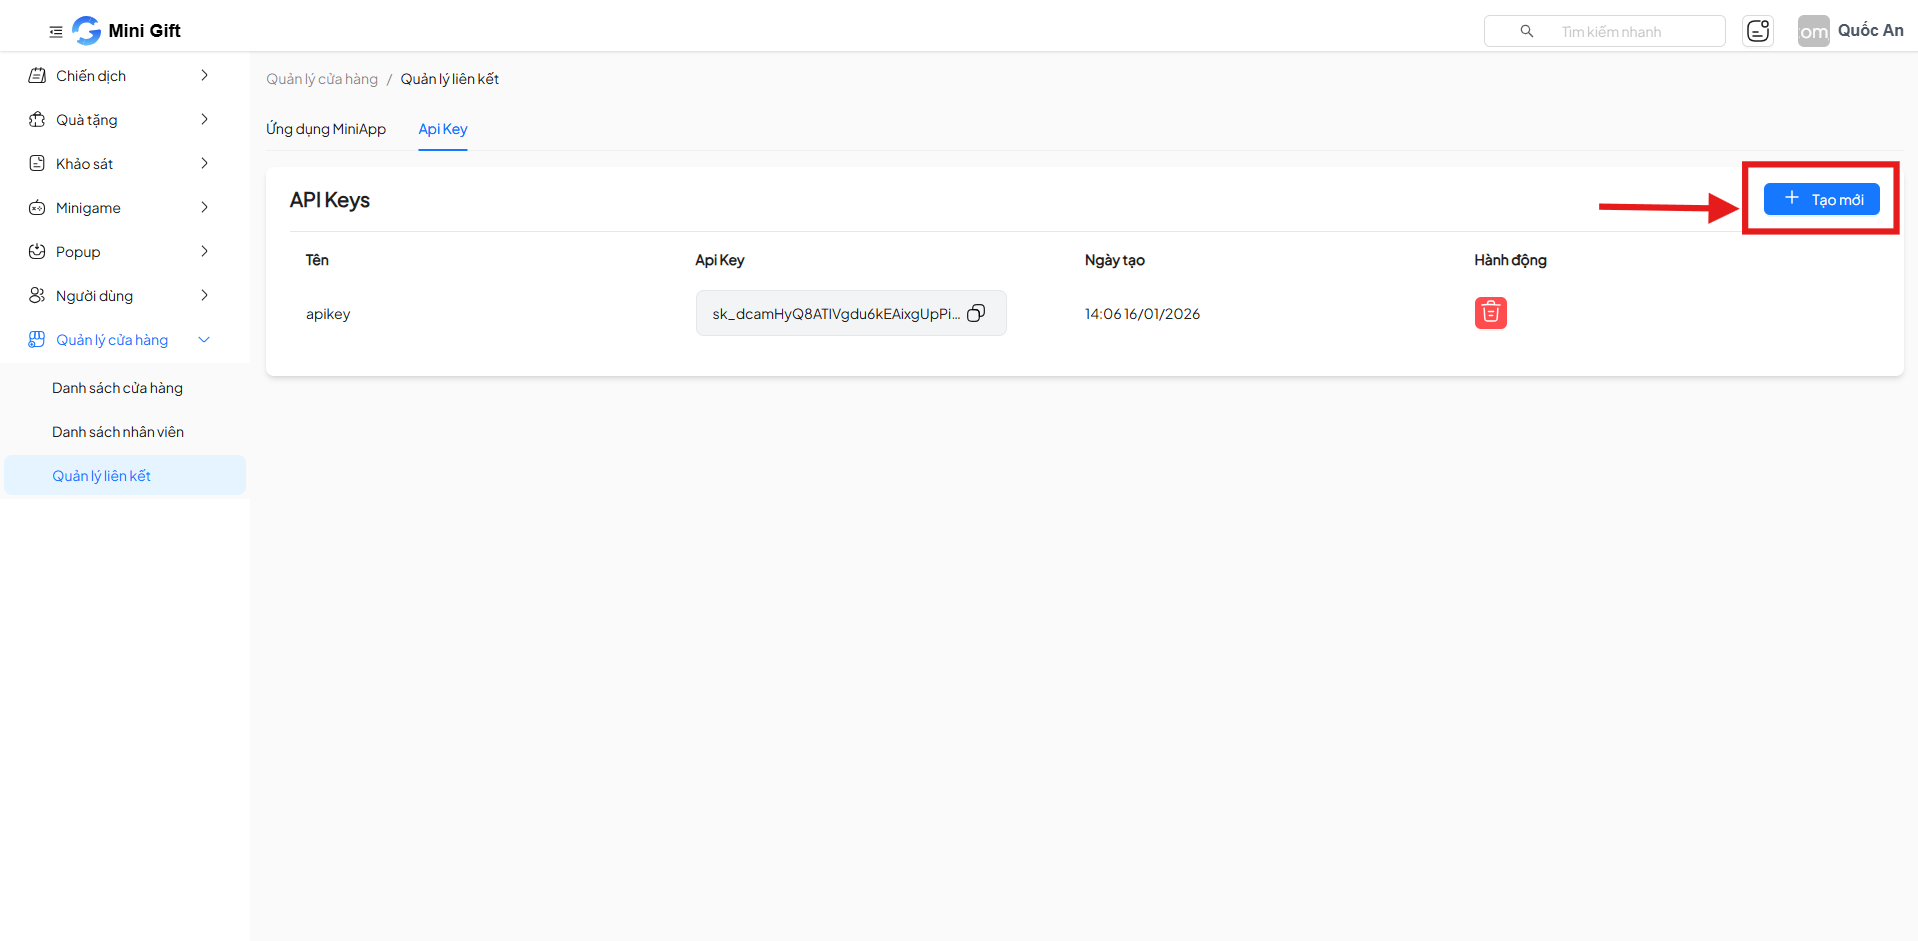Expand the Popup menu chevron
The width and height of the screenshot is (1918, 941).
204,252
